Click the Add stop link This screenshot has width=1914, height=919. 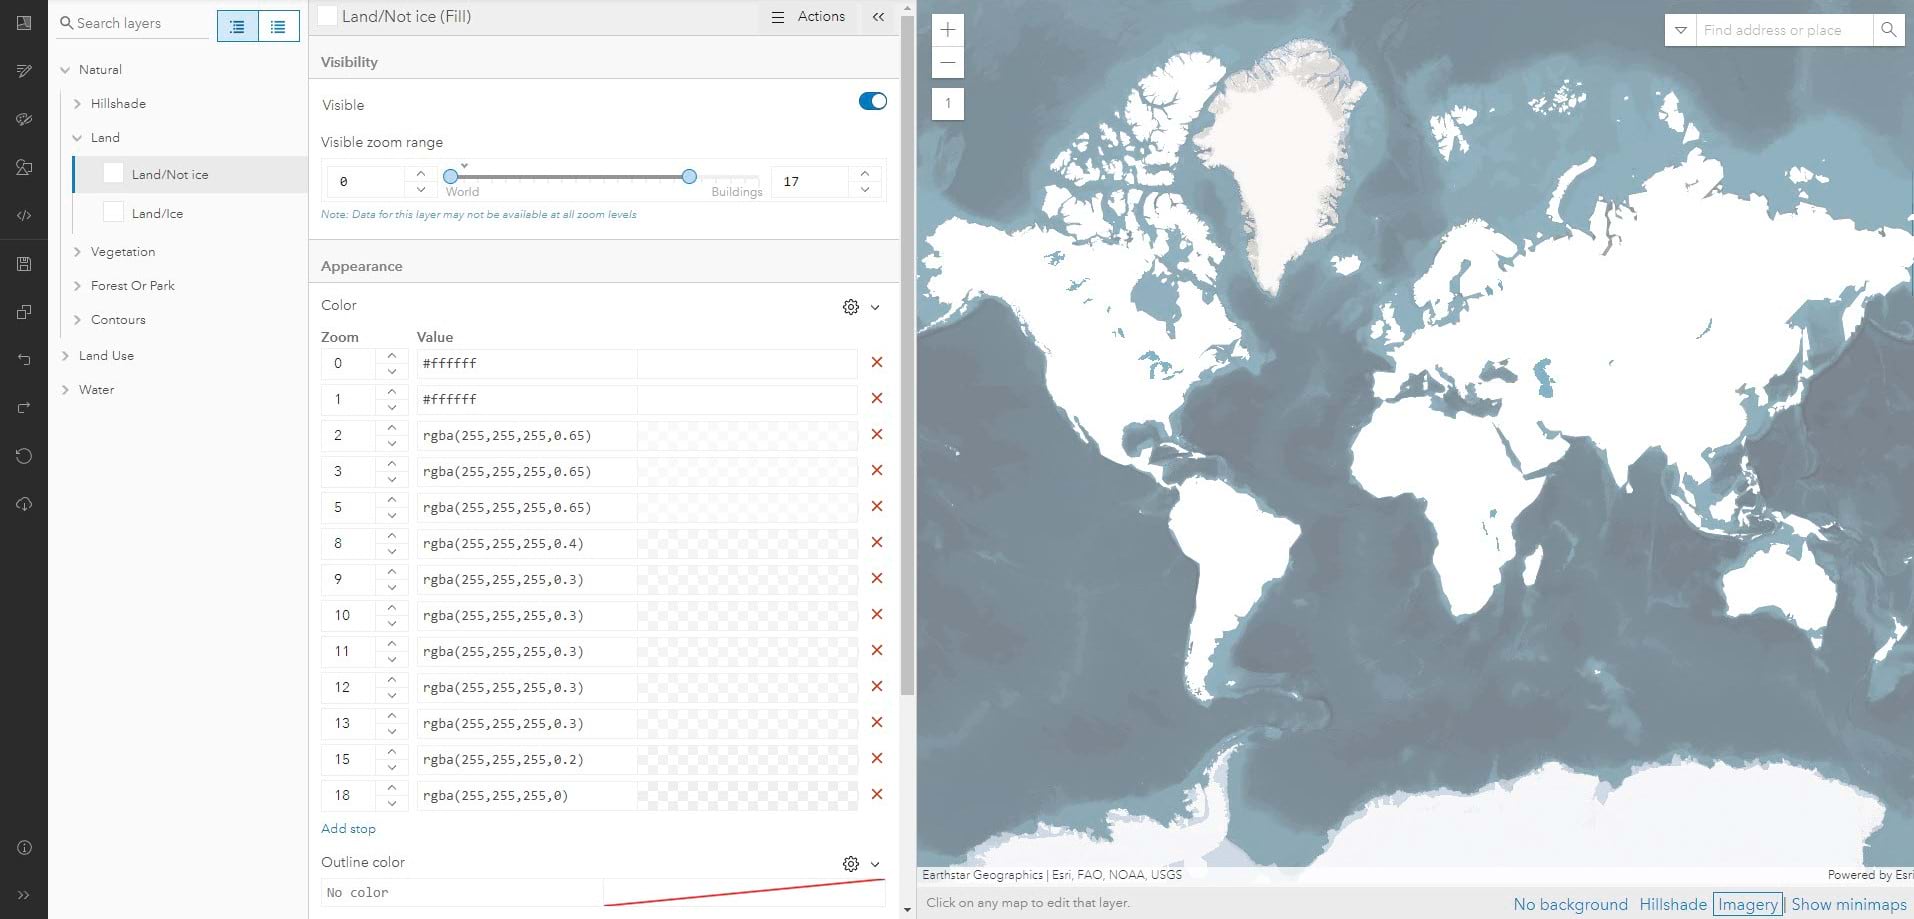[348, 829]
